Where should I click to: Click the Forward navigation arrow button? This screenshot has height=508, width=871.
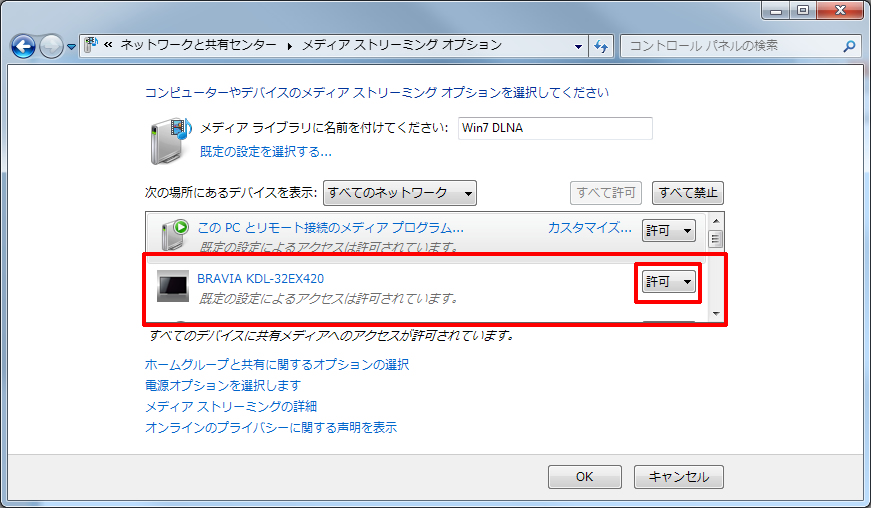[x=51, y=47]
